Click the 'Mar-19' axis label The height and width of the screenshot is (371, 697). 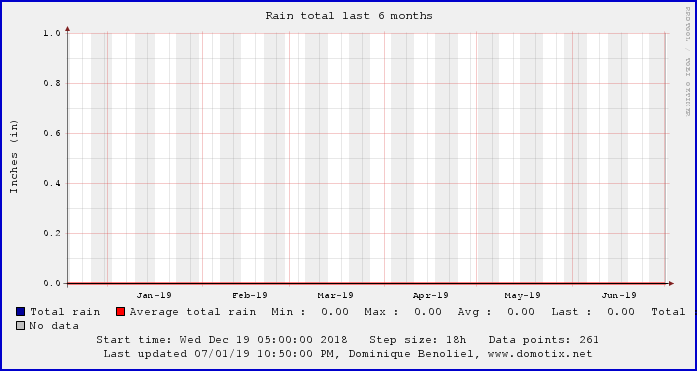tap(336, 295)
